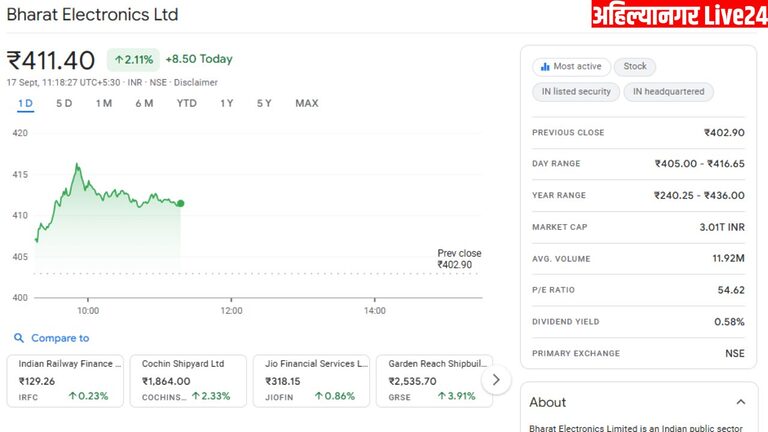768x432 pixels.
Task: Select the 1Y time range tab
Action: [227, 103]
